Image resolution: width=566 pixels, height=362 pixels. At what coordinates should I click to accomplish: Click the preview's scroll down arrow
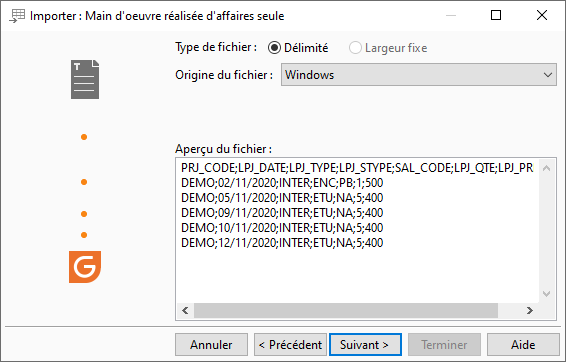547,294
